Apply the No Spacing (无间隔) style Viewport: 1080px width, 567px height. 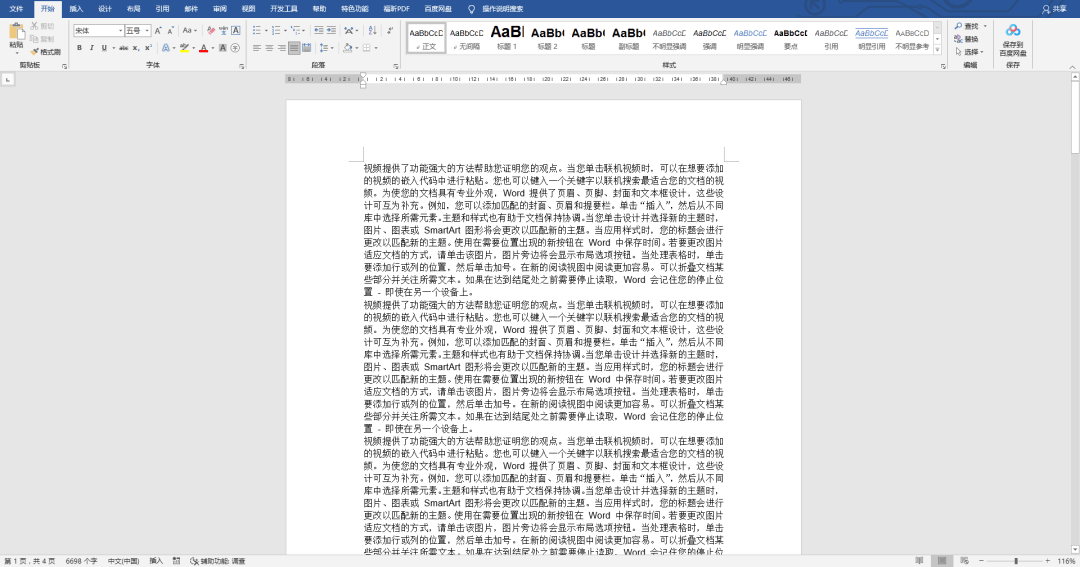pos(466,37)
